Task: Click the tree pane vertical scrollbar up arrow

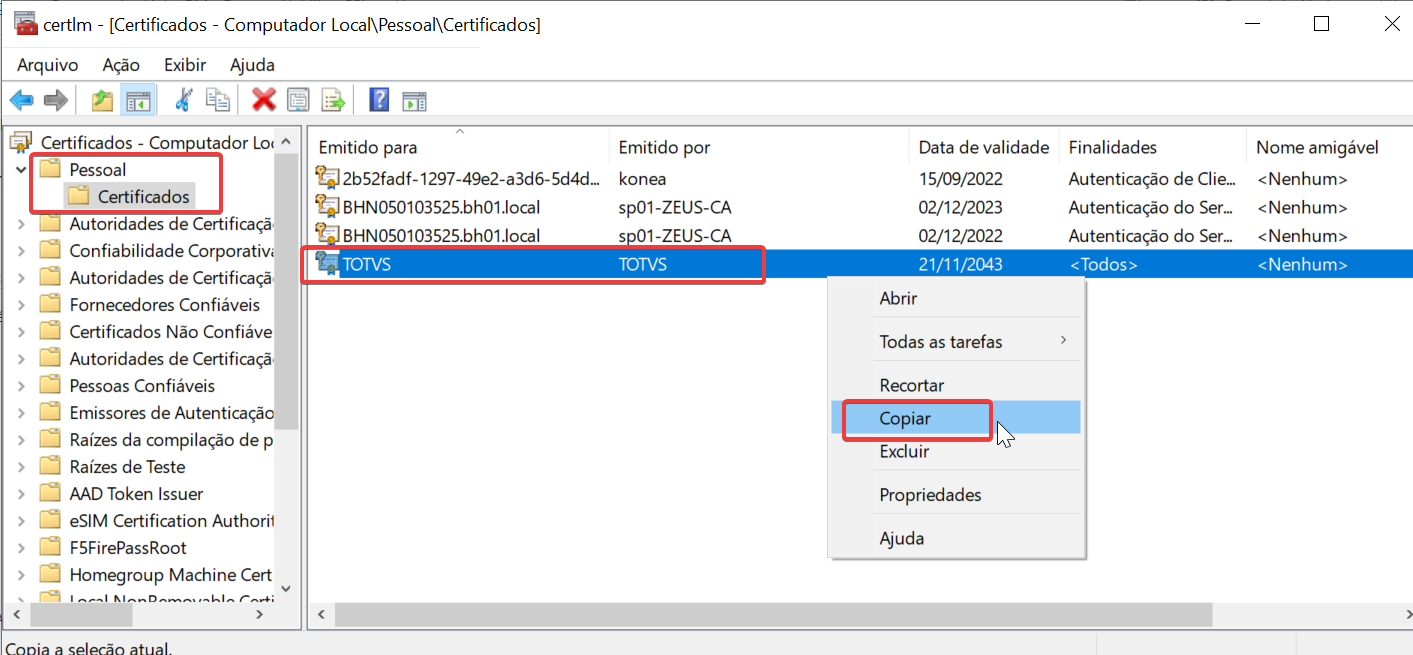Action: (286, 141)
